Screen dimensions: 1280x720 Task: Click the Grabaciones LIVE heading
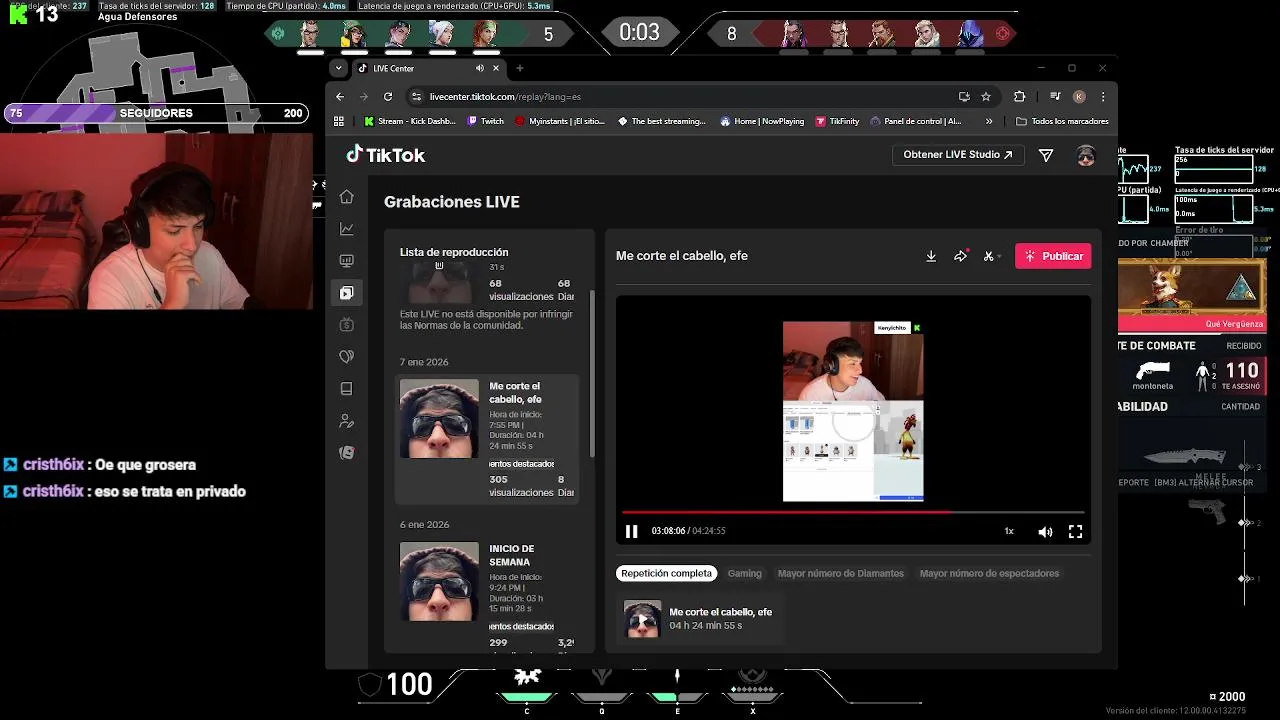pos(452,202)
